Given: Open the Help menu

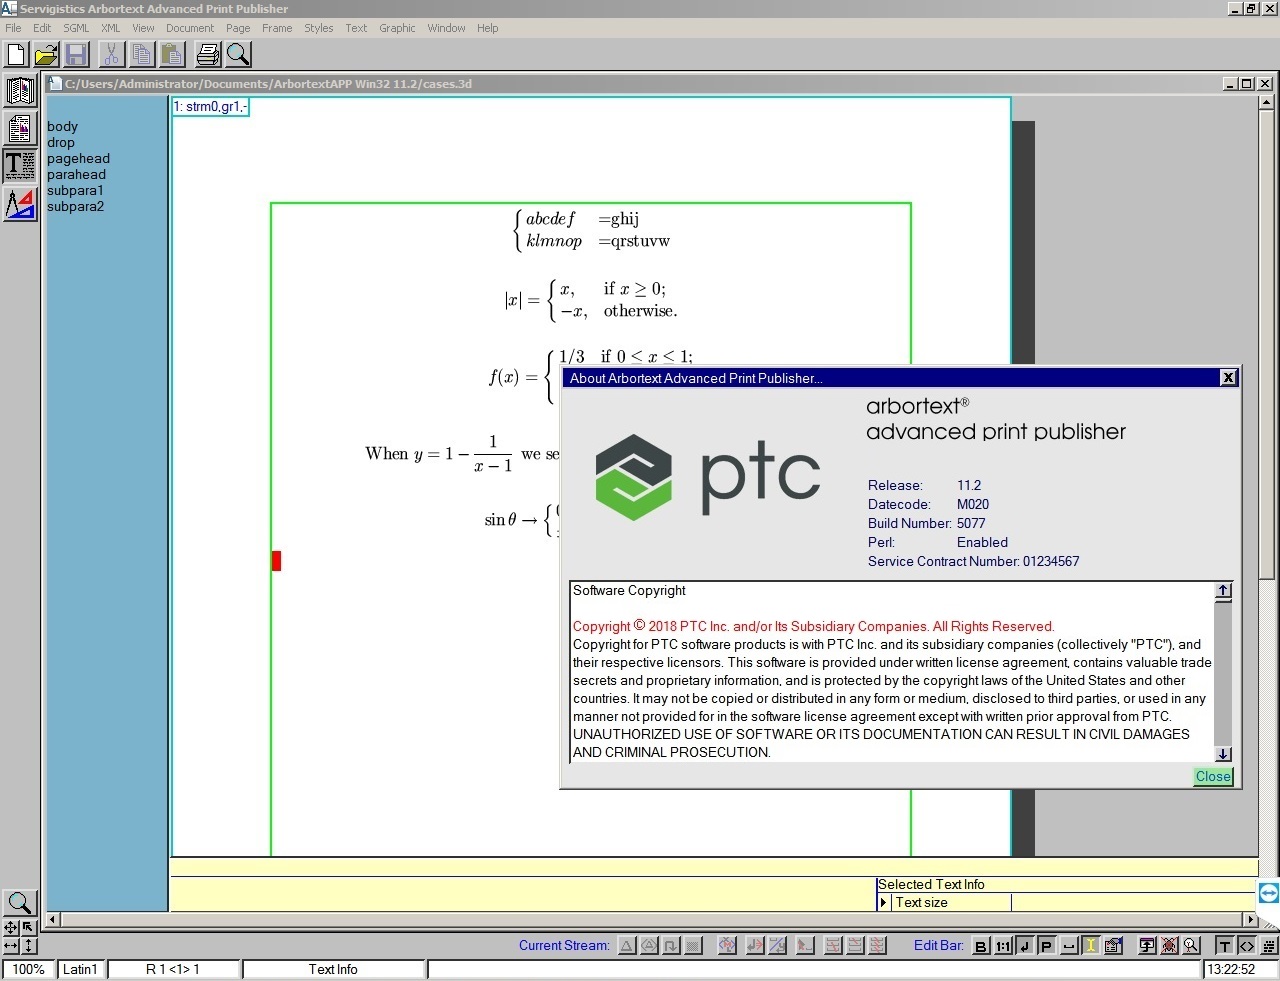Looking at the screenshot, I should (x=487, y=28).
